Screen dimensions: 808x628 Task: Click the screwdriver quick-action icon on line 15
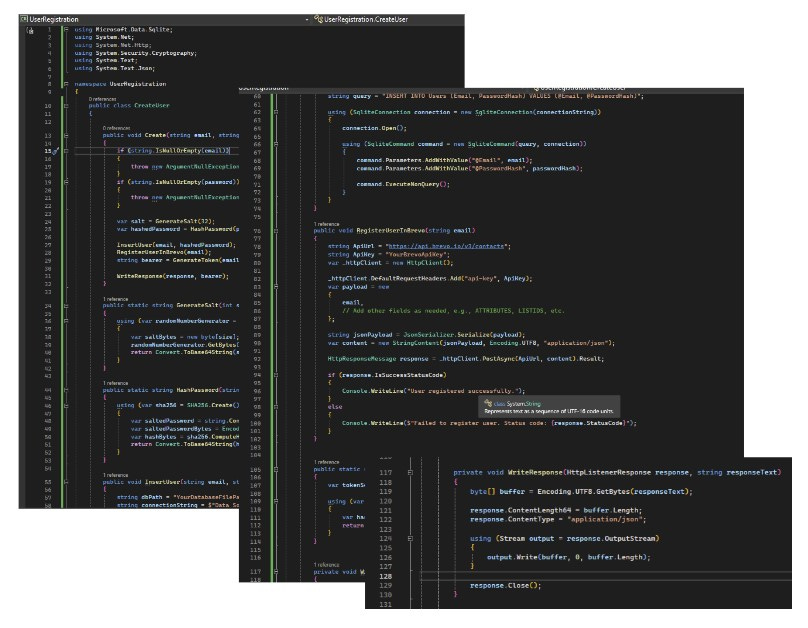pos(56,151)
